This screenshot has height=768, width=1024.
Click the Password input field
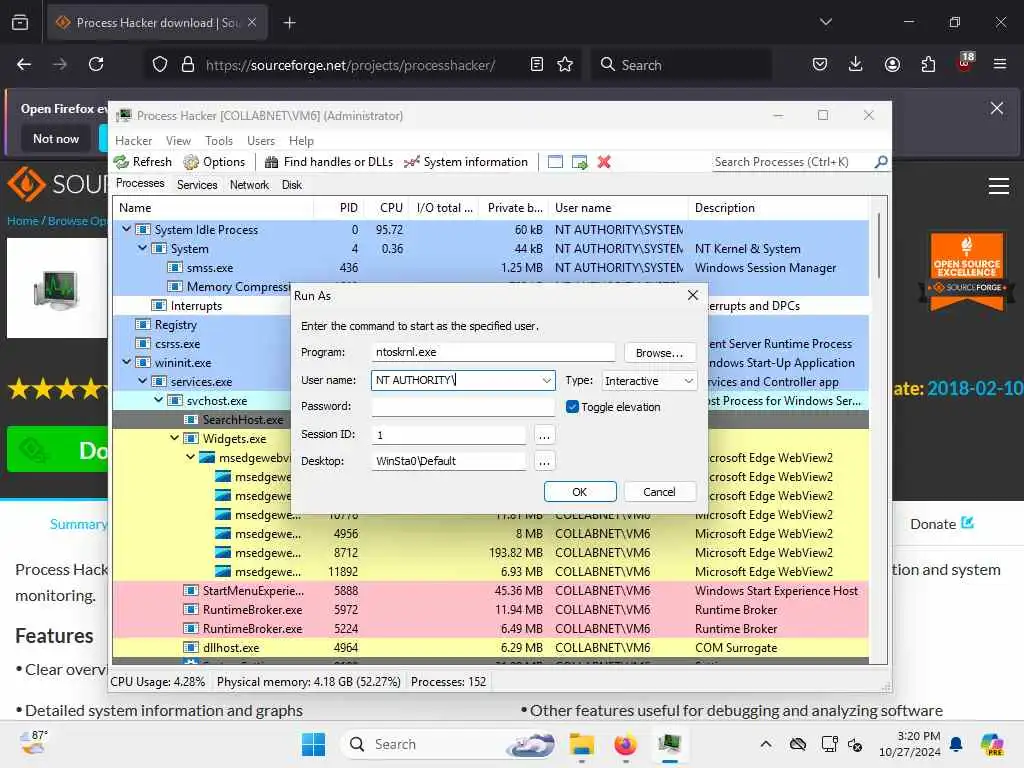point(463,406)
